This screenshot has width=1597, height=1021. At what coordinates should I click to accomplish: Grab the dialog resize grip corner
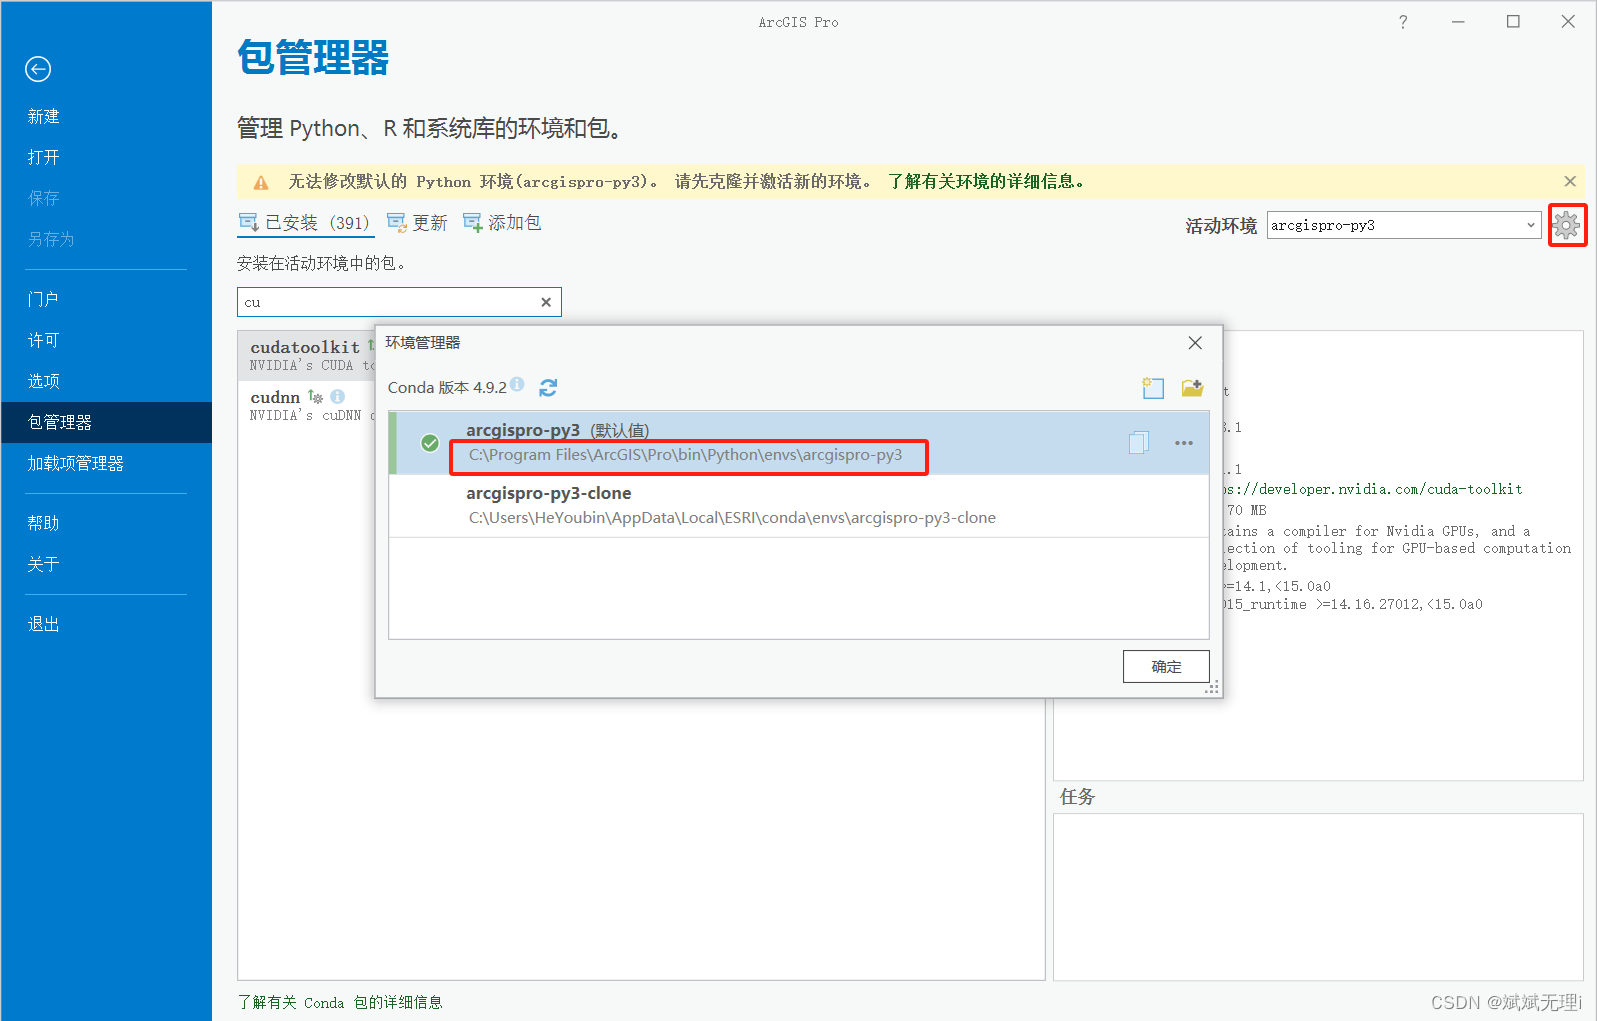click(x=1212, y=688)
